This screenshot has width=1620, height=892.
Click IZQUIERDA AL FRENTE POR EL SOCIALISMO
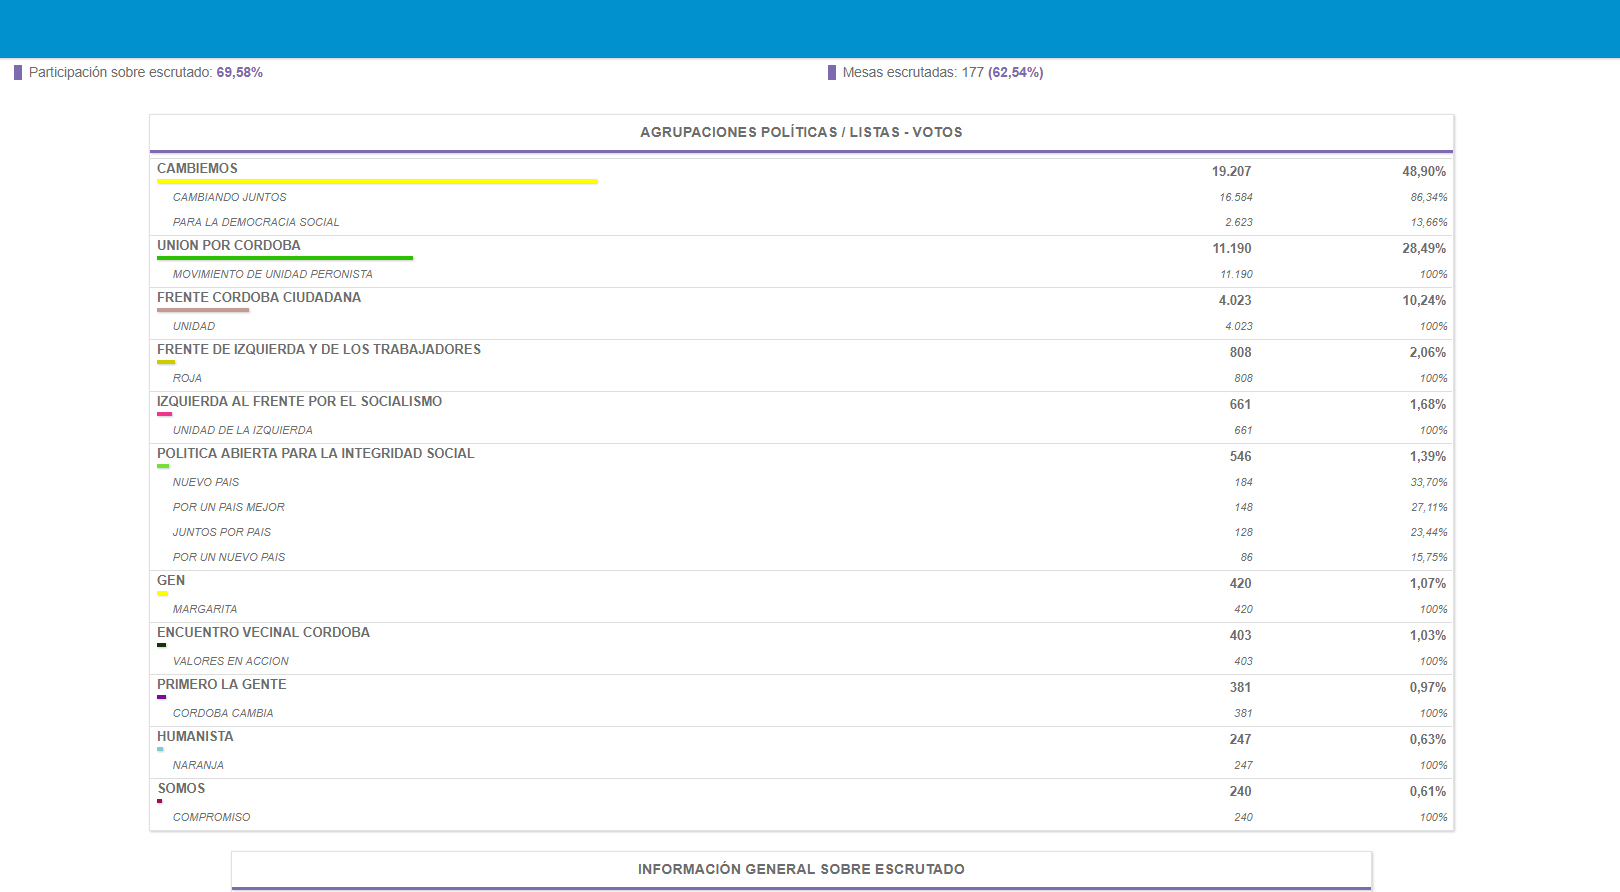(x=299, y=401)
